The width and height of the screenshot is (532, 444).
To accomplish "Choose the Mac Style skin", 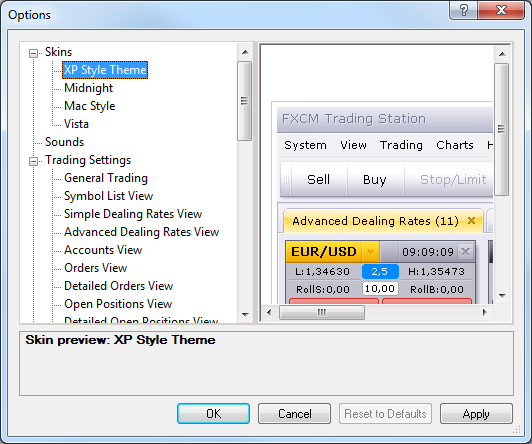I will click(90, 106).
